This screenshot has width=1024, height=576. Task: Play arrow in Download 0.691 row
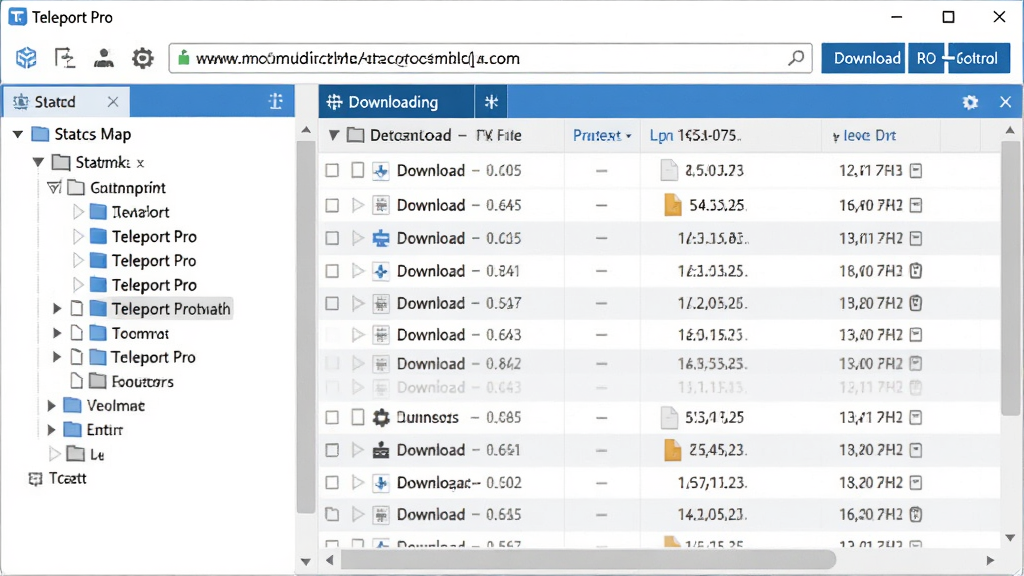(x=357, y=449)
